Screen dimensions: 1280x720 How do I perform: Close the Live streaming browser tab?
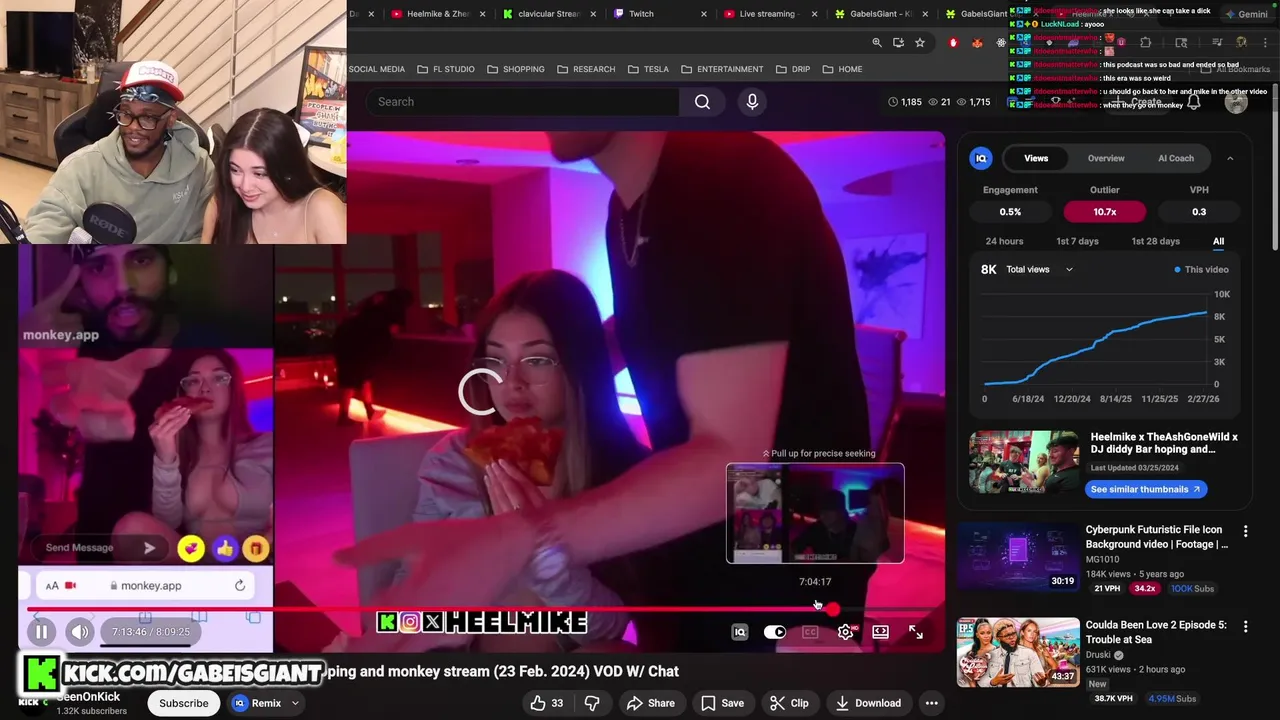click(814, 14)
